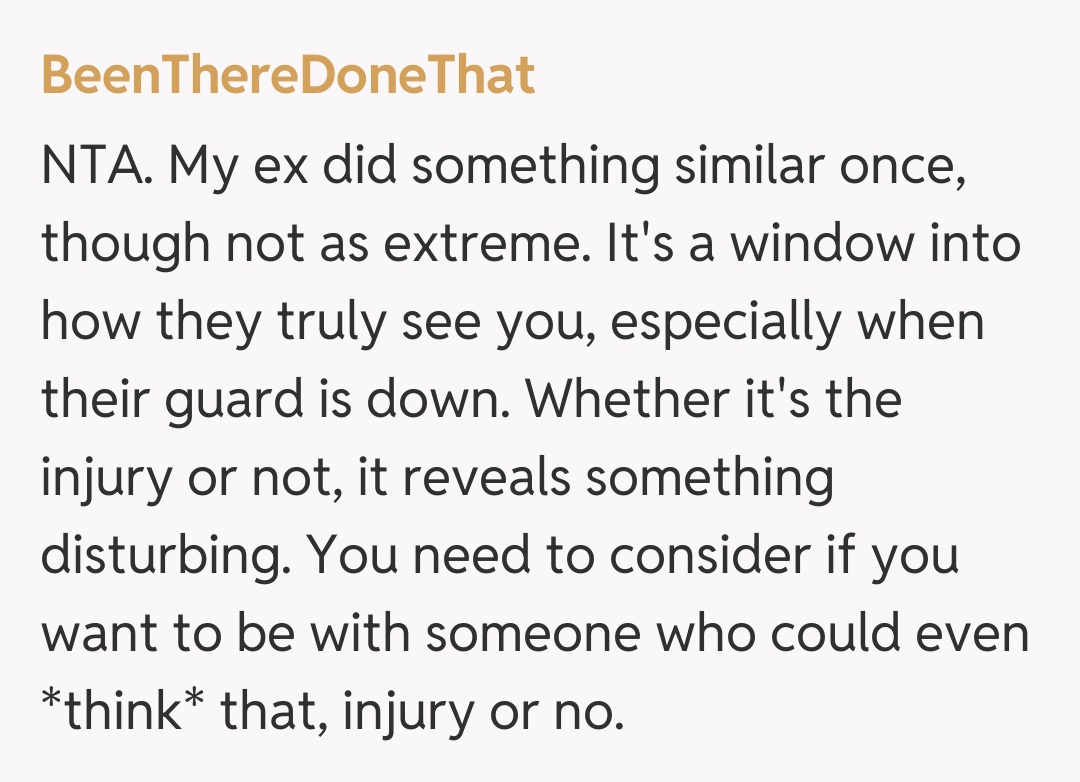
Task: Click the emphasized '*think*' word
Action: point(122,712)
